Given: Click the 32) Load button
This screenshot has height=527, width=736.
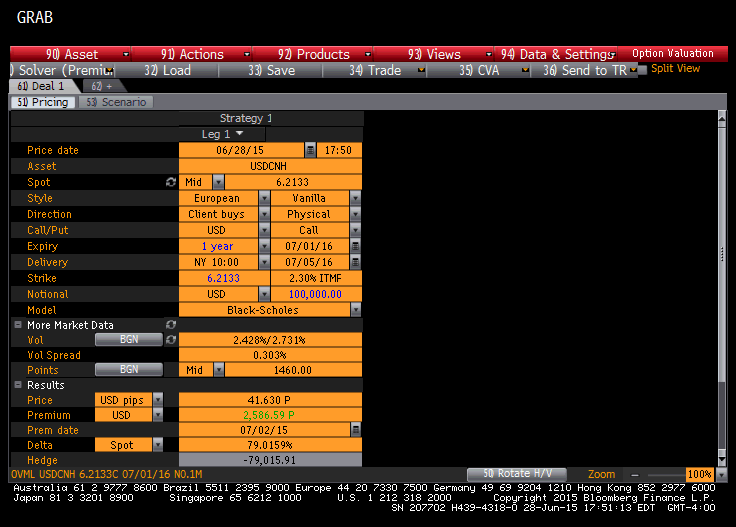Looking at the screenshot, I should (167, 70).
